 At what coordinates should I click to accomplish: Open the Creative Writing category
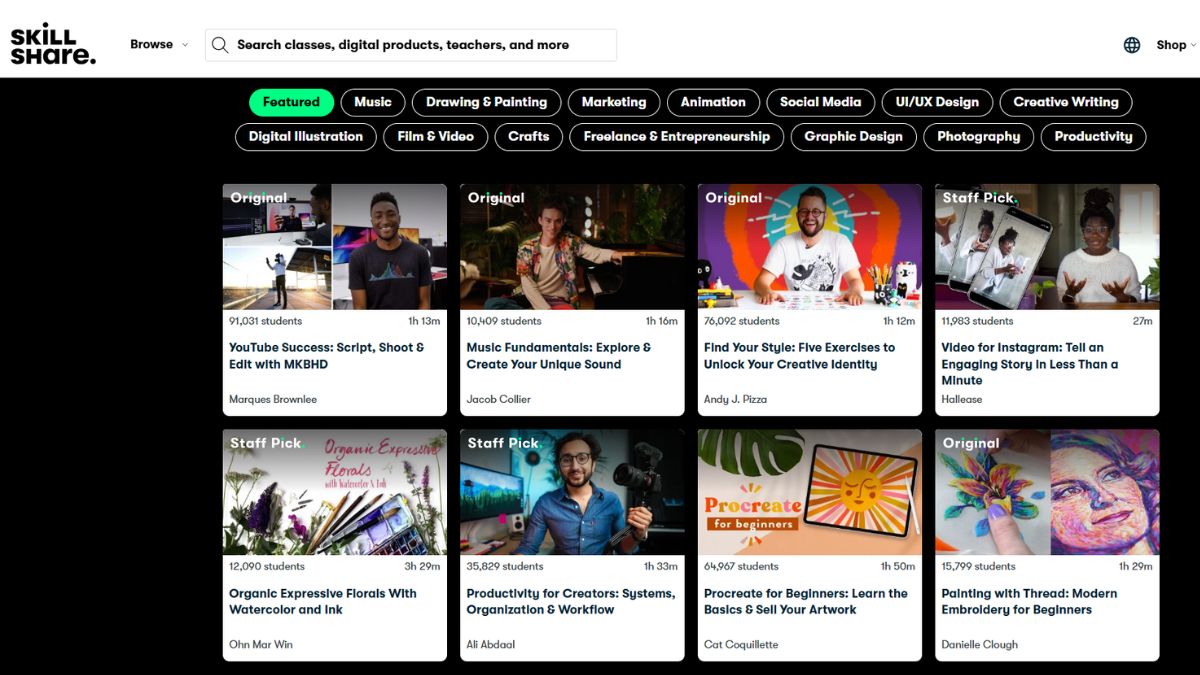pos(1066,102)
